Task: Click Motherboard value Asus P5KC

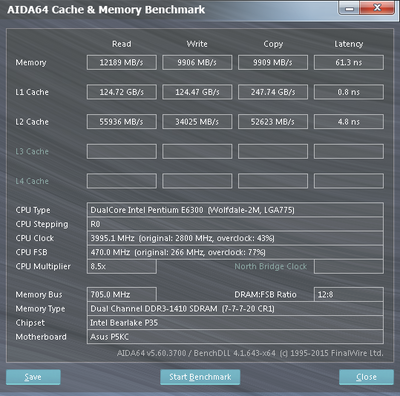Action: (x=235, y=337)
